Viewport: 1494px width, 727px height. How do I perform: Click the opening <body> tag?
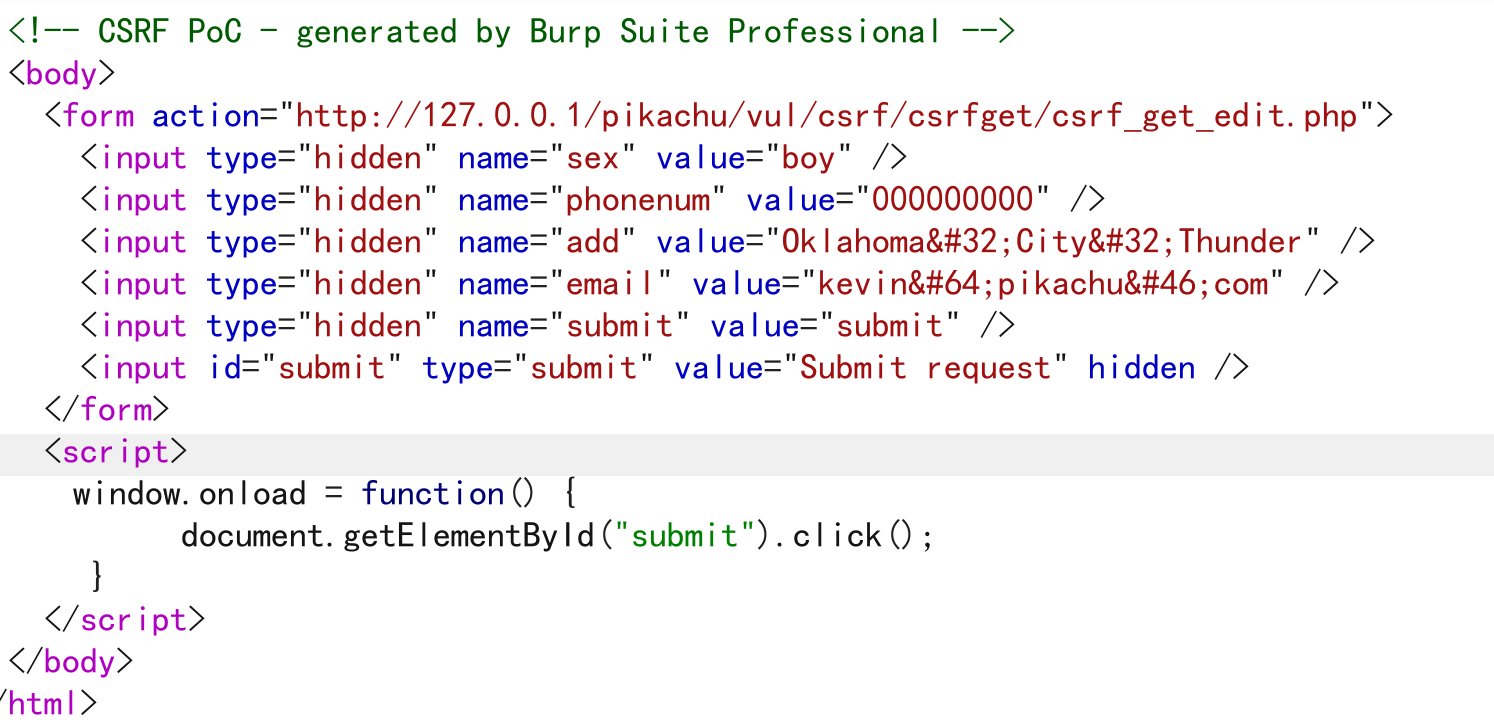point(62,73)
